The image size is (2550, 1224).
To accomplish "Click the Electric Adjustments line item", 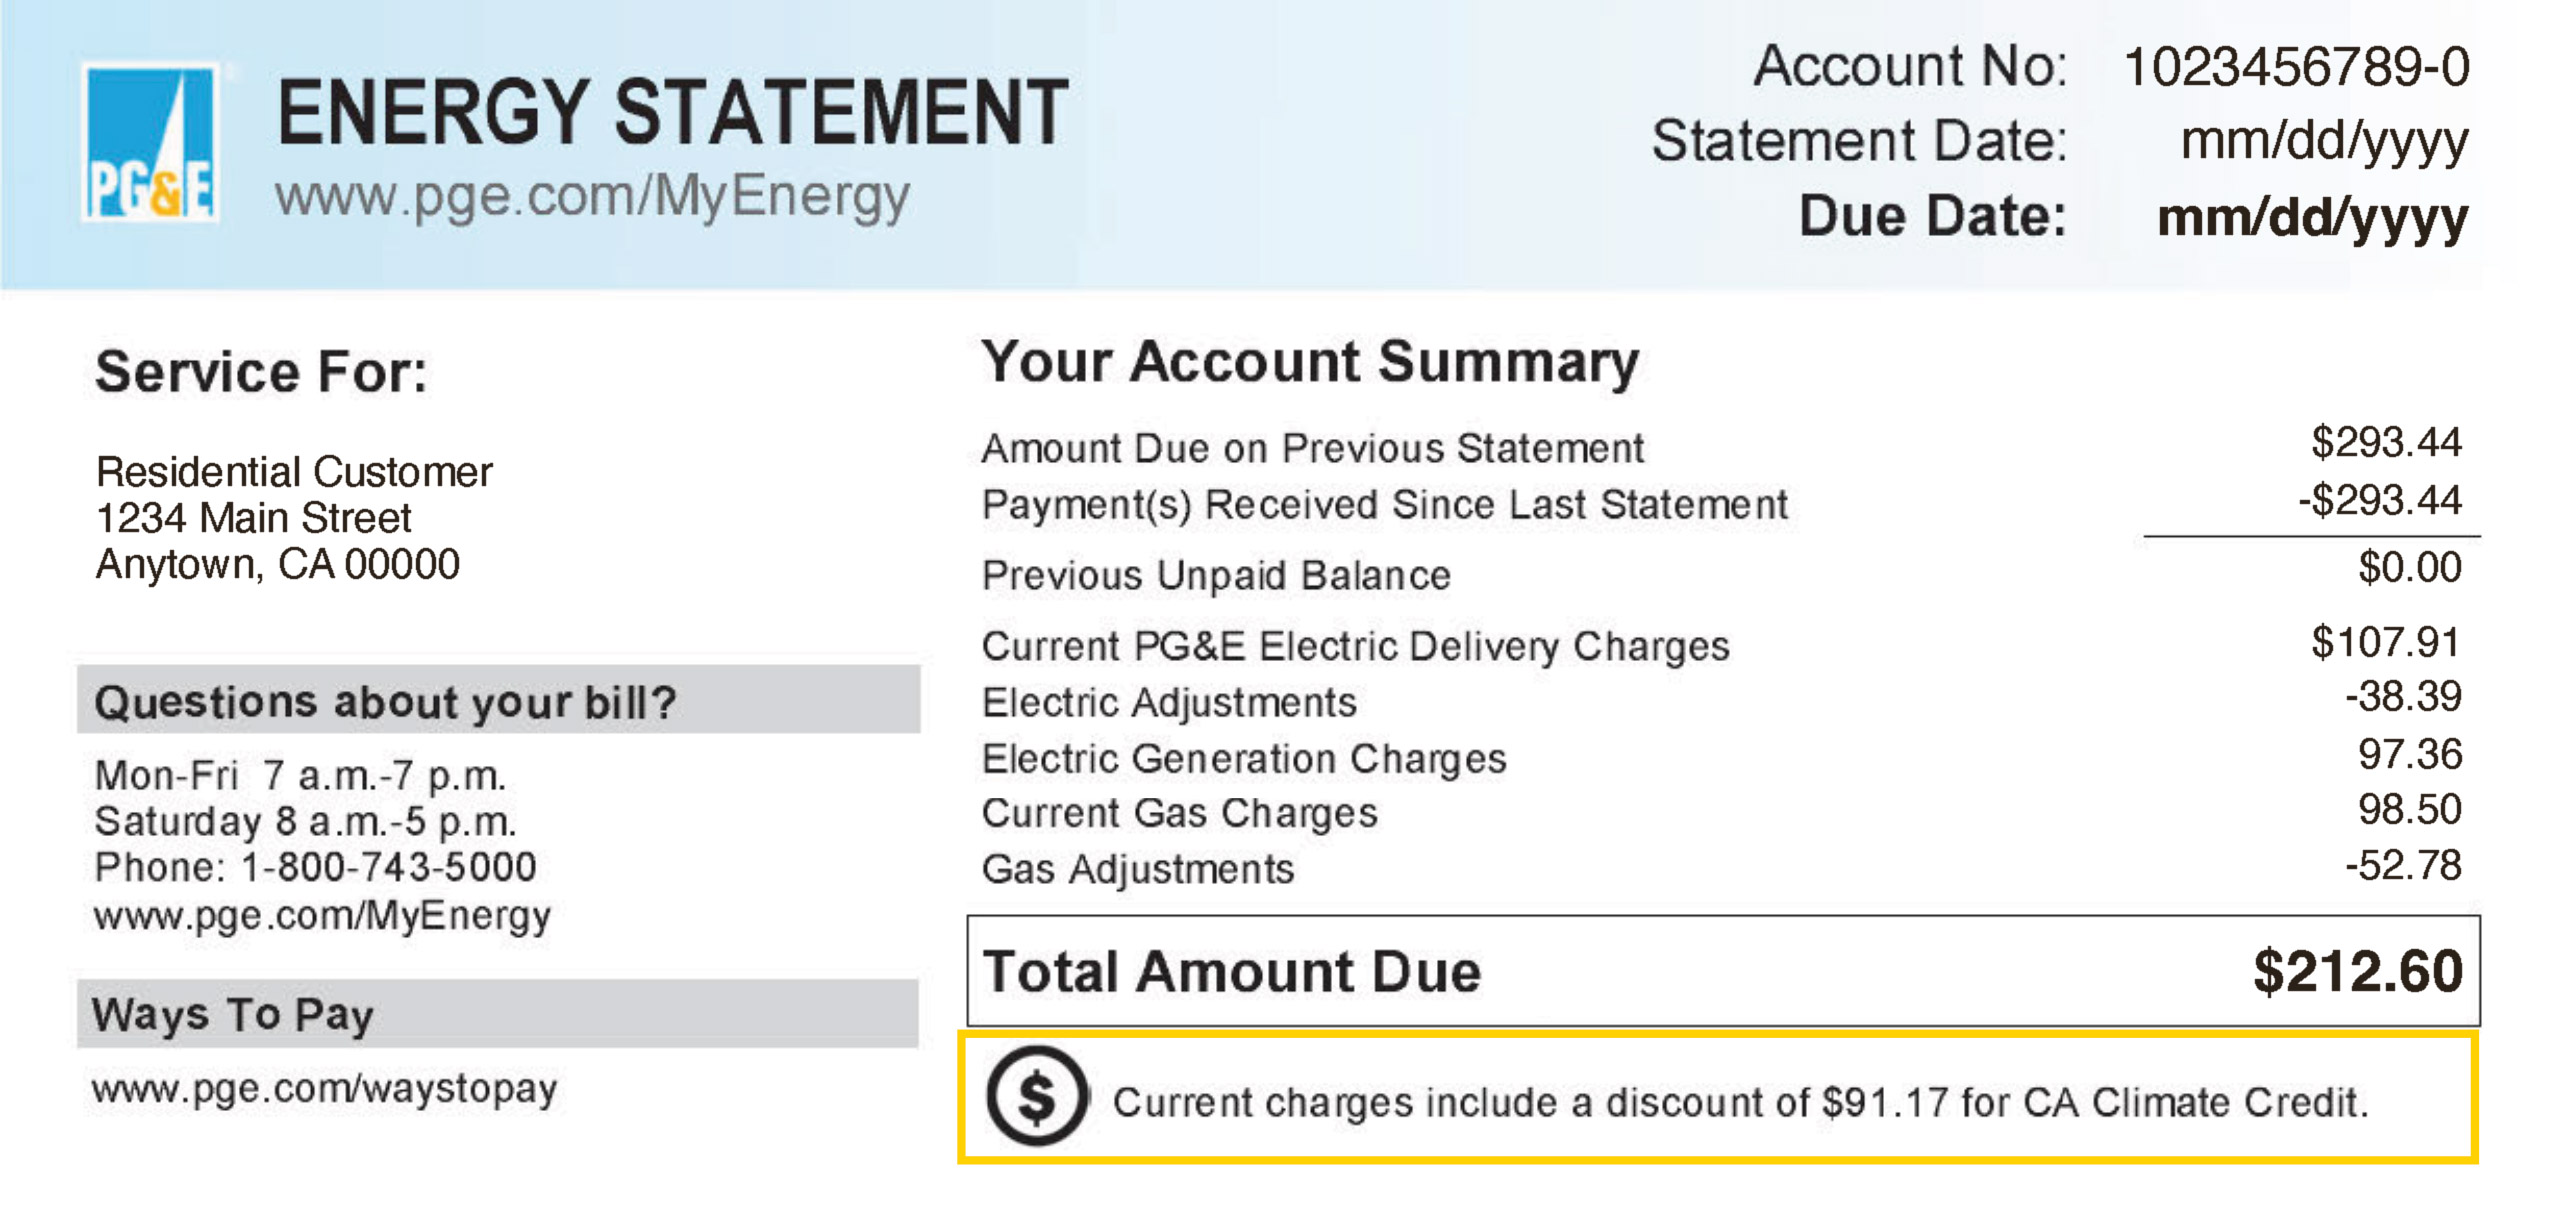I will pyautogui.click(x=1169, y=702).
